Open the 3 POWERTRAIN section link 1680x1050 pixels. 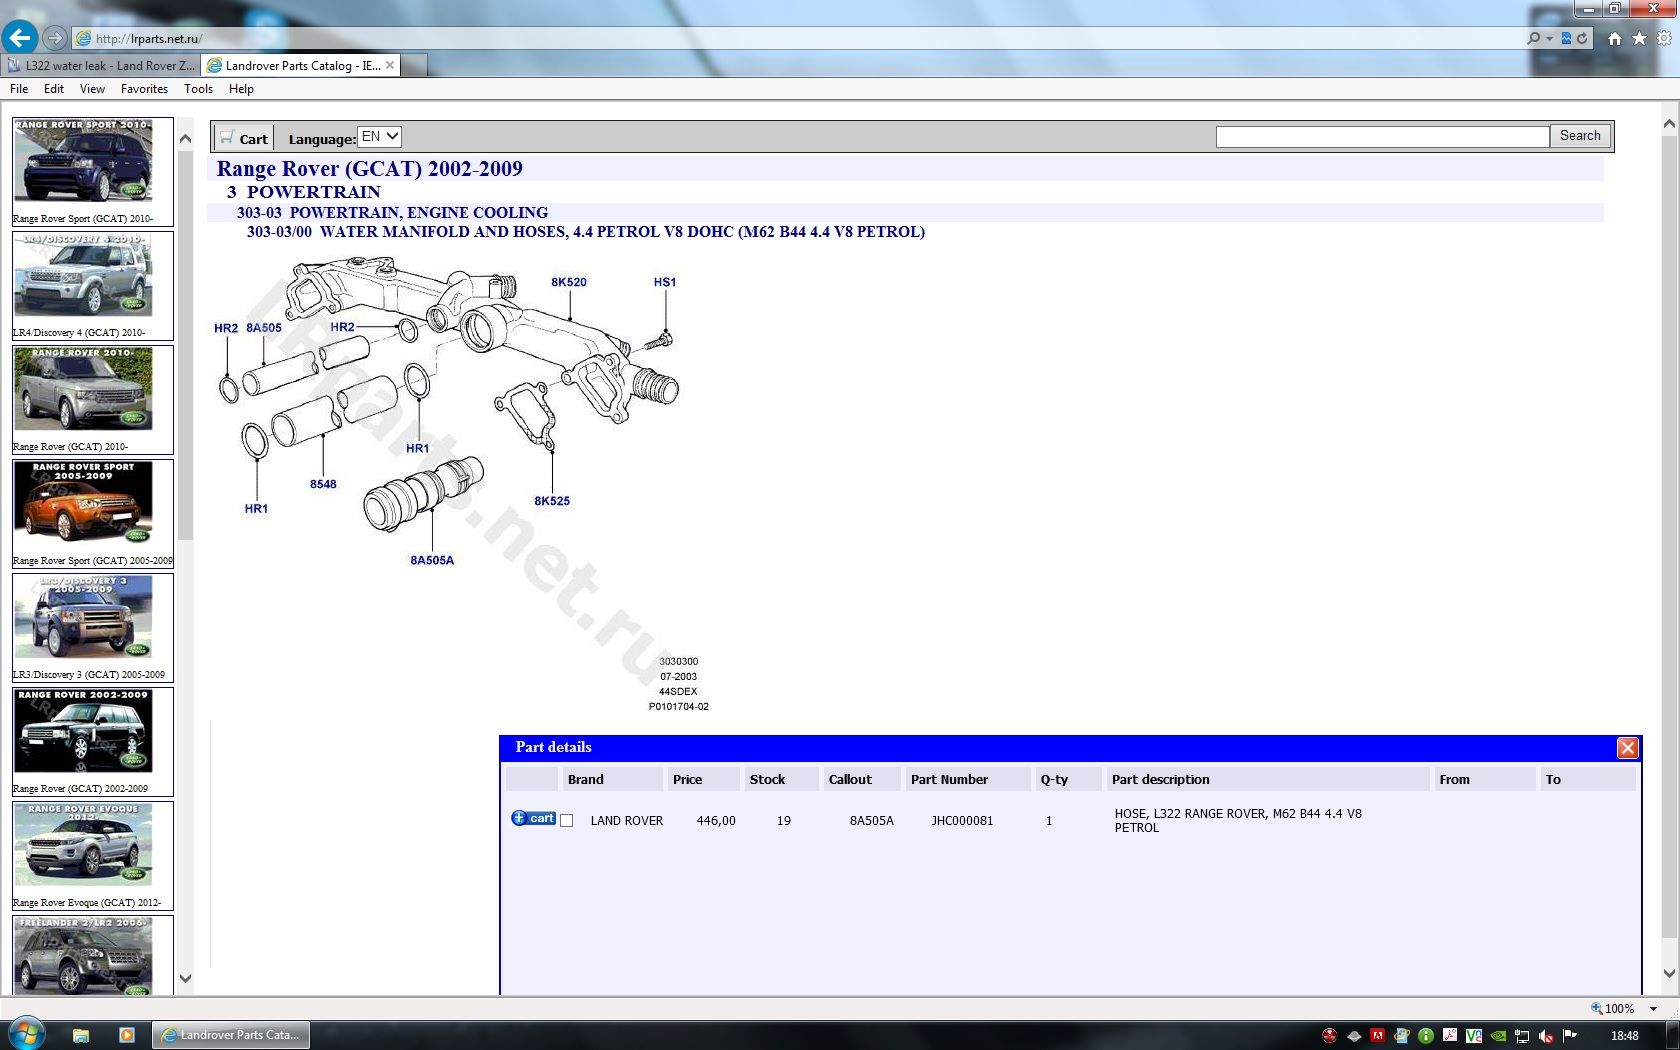click(x=303, y=192)
